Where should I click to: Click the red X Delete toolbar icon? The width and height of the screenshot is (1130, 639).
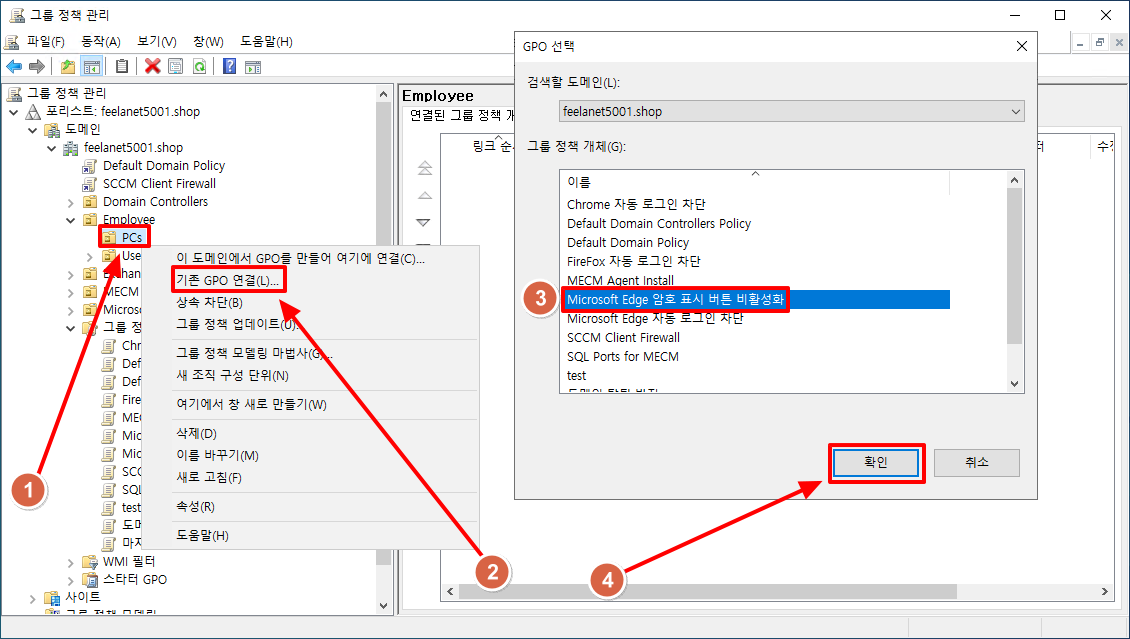click(152, 67)
